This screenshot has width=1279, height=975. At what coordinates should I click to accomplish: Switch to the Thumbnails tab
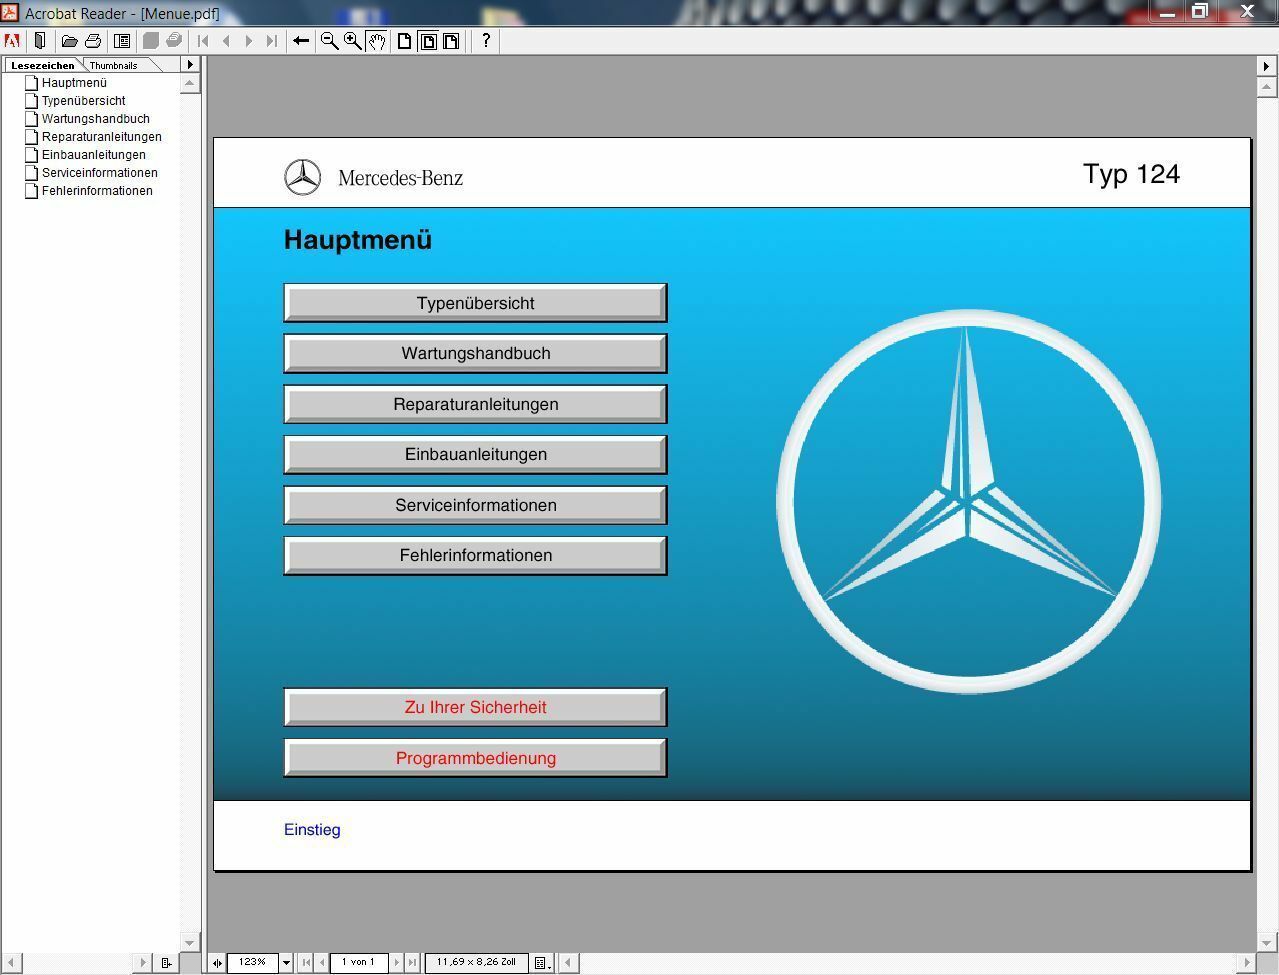click(x=114, y=65)
